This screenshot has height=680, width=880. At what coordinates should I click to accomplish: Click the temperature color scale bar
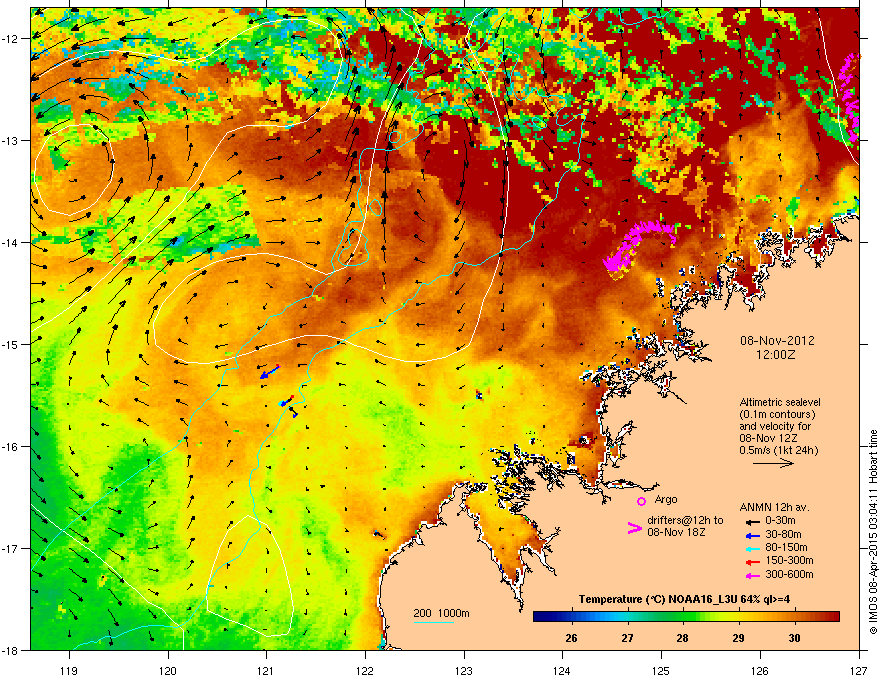(x=686, y=617)
